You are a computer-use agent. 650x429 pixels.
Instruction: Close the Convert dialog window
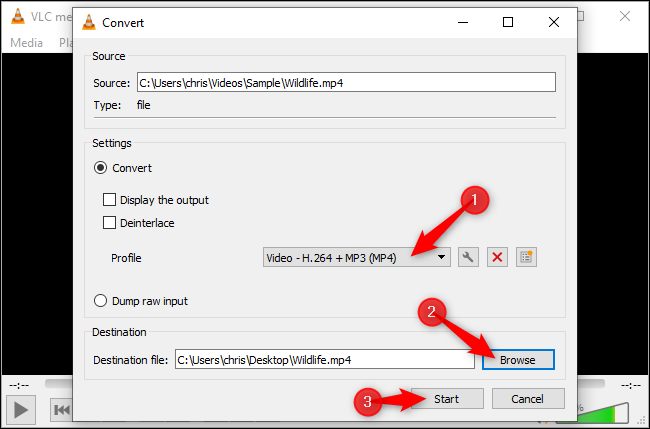tap(554, 22)
